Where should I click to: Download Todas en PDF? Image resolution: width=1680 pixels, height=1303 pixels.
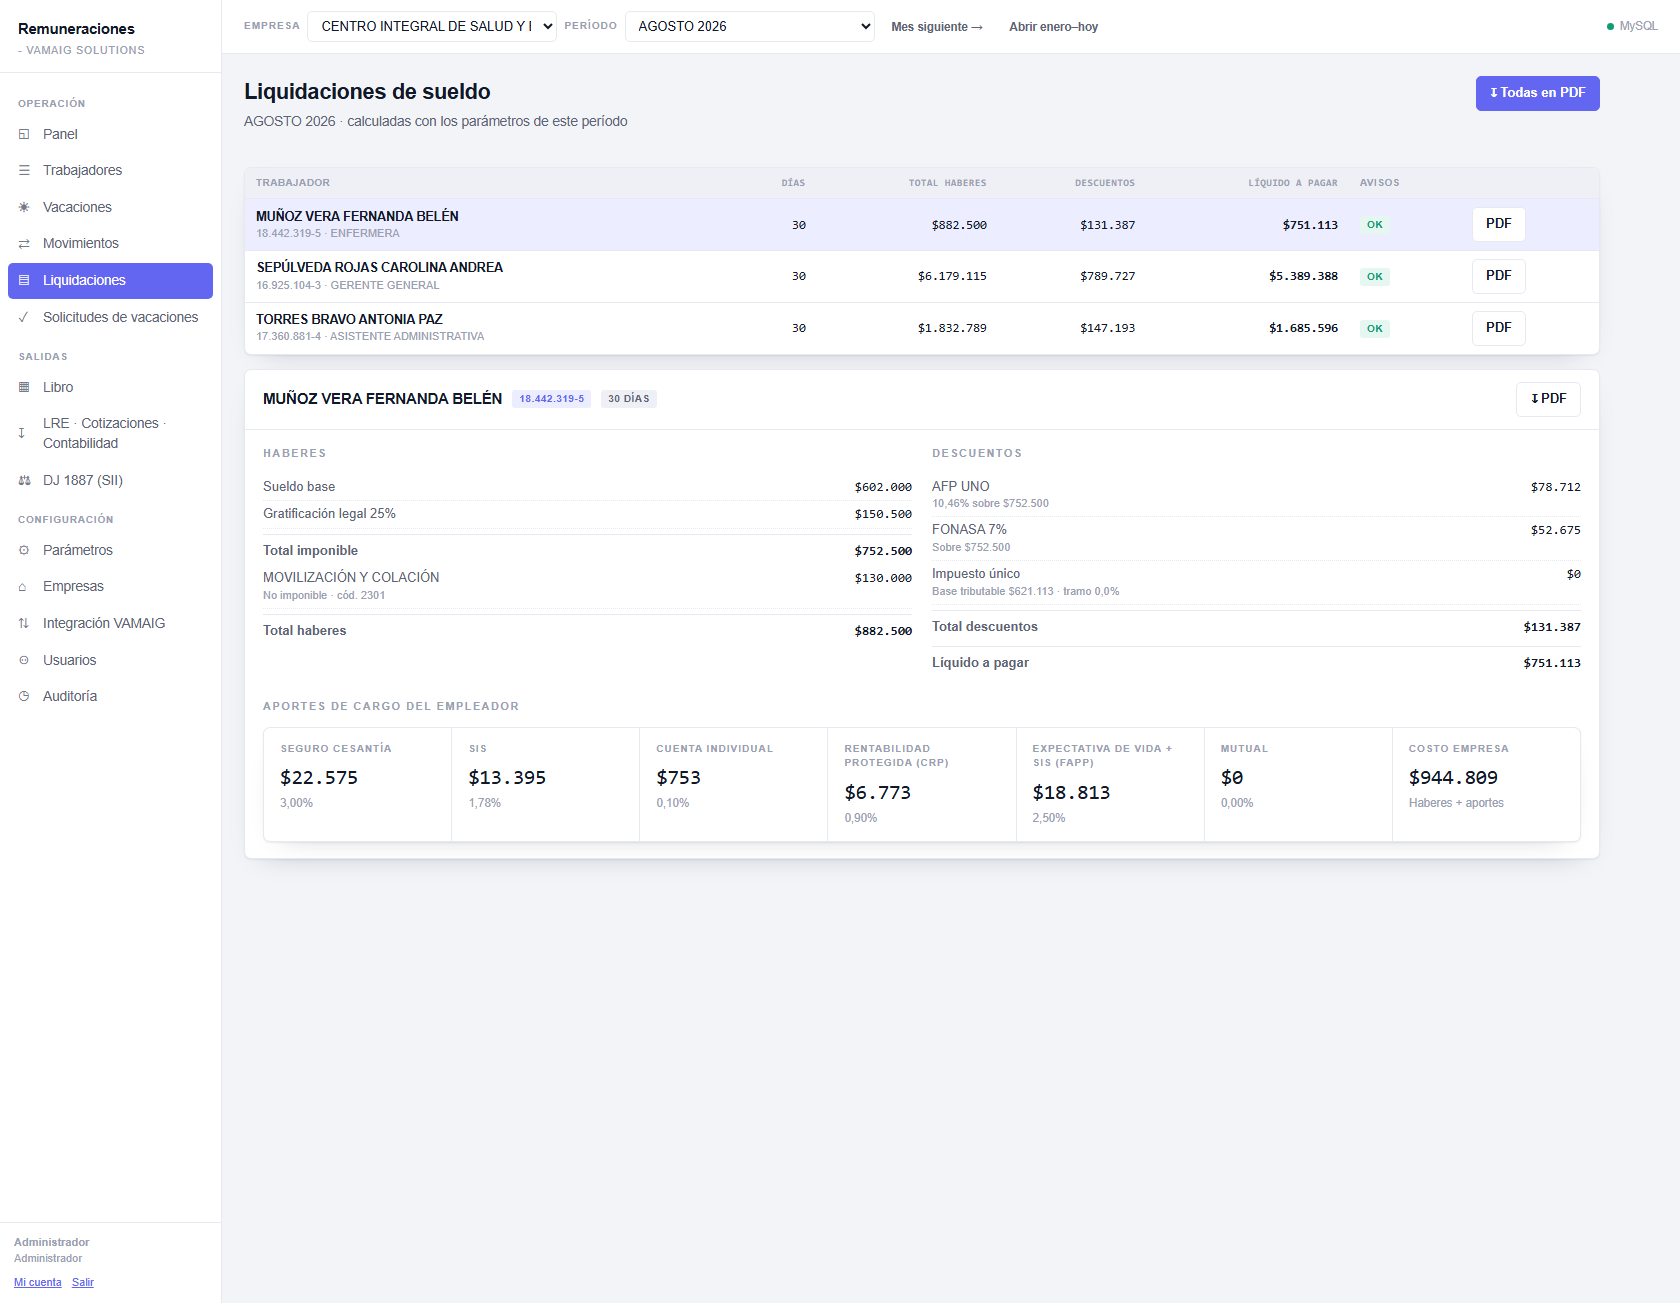click(x=1537, y=93)
